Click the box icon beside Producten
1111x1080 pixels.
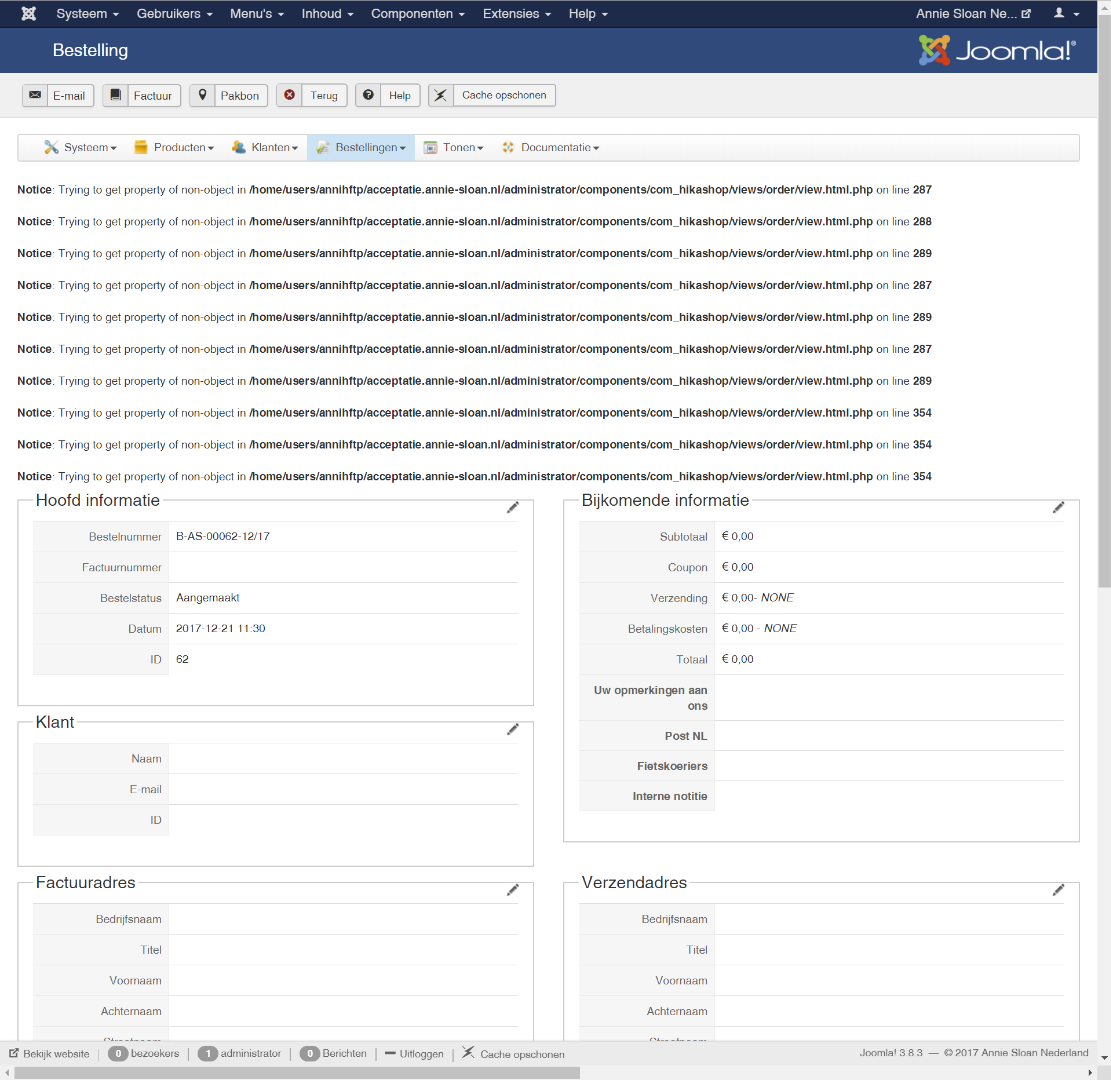(x=141, y=147)
